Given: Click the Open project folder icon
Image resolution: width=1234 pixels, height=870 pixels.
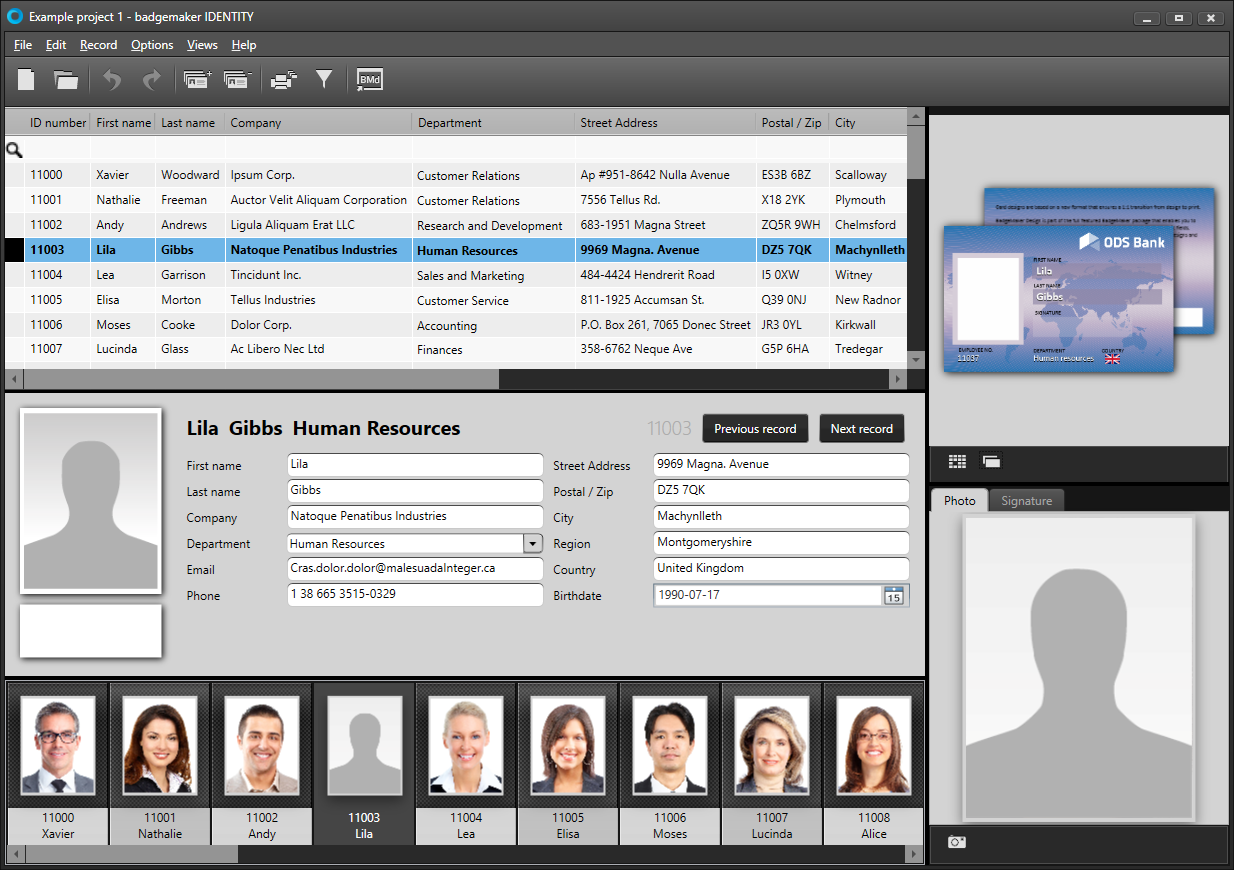Looking at the screenshot, I should tap(66, 80).
